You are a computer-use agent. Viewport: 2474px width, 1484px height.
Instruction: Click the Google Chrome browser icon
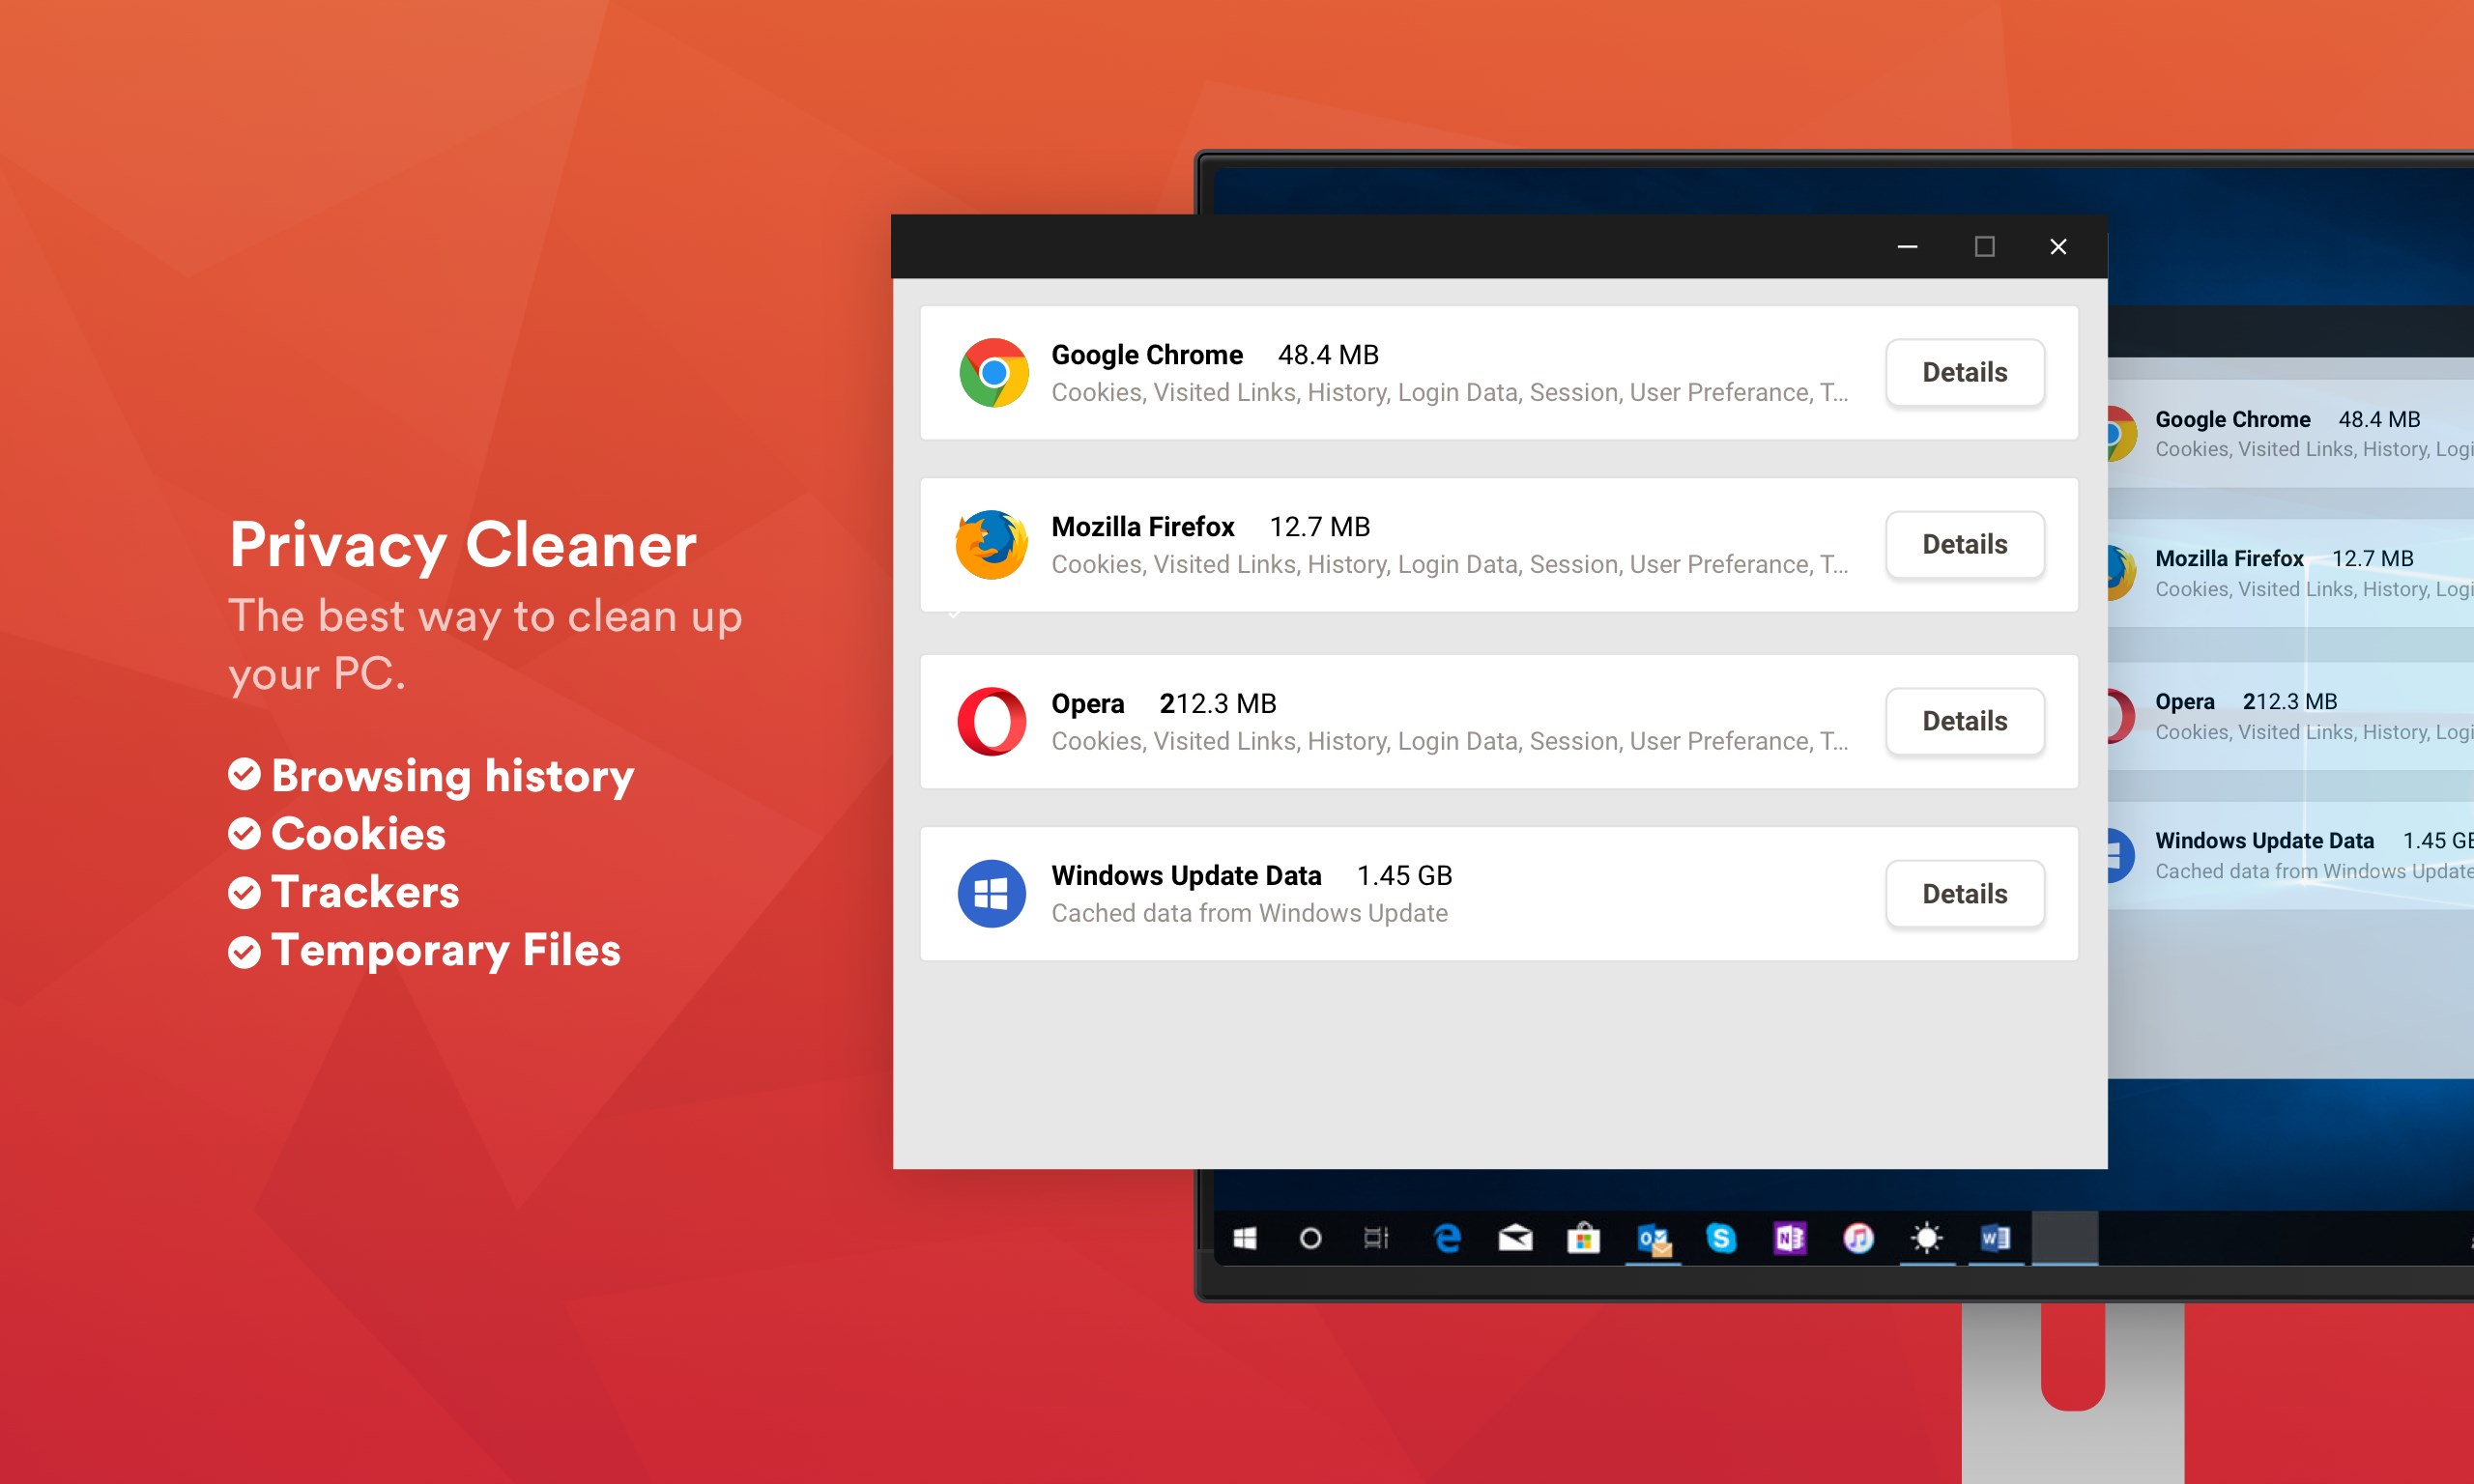(993, 373)
